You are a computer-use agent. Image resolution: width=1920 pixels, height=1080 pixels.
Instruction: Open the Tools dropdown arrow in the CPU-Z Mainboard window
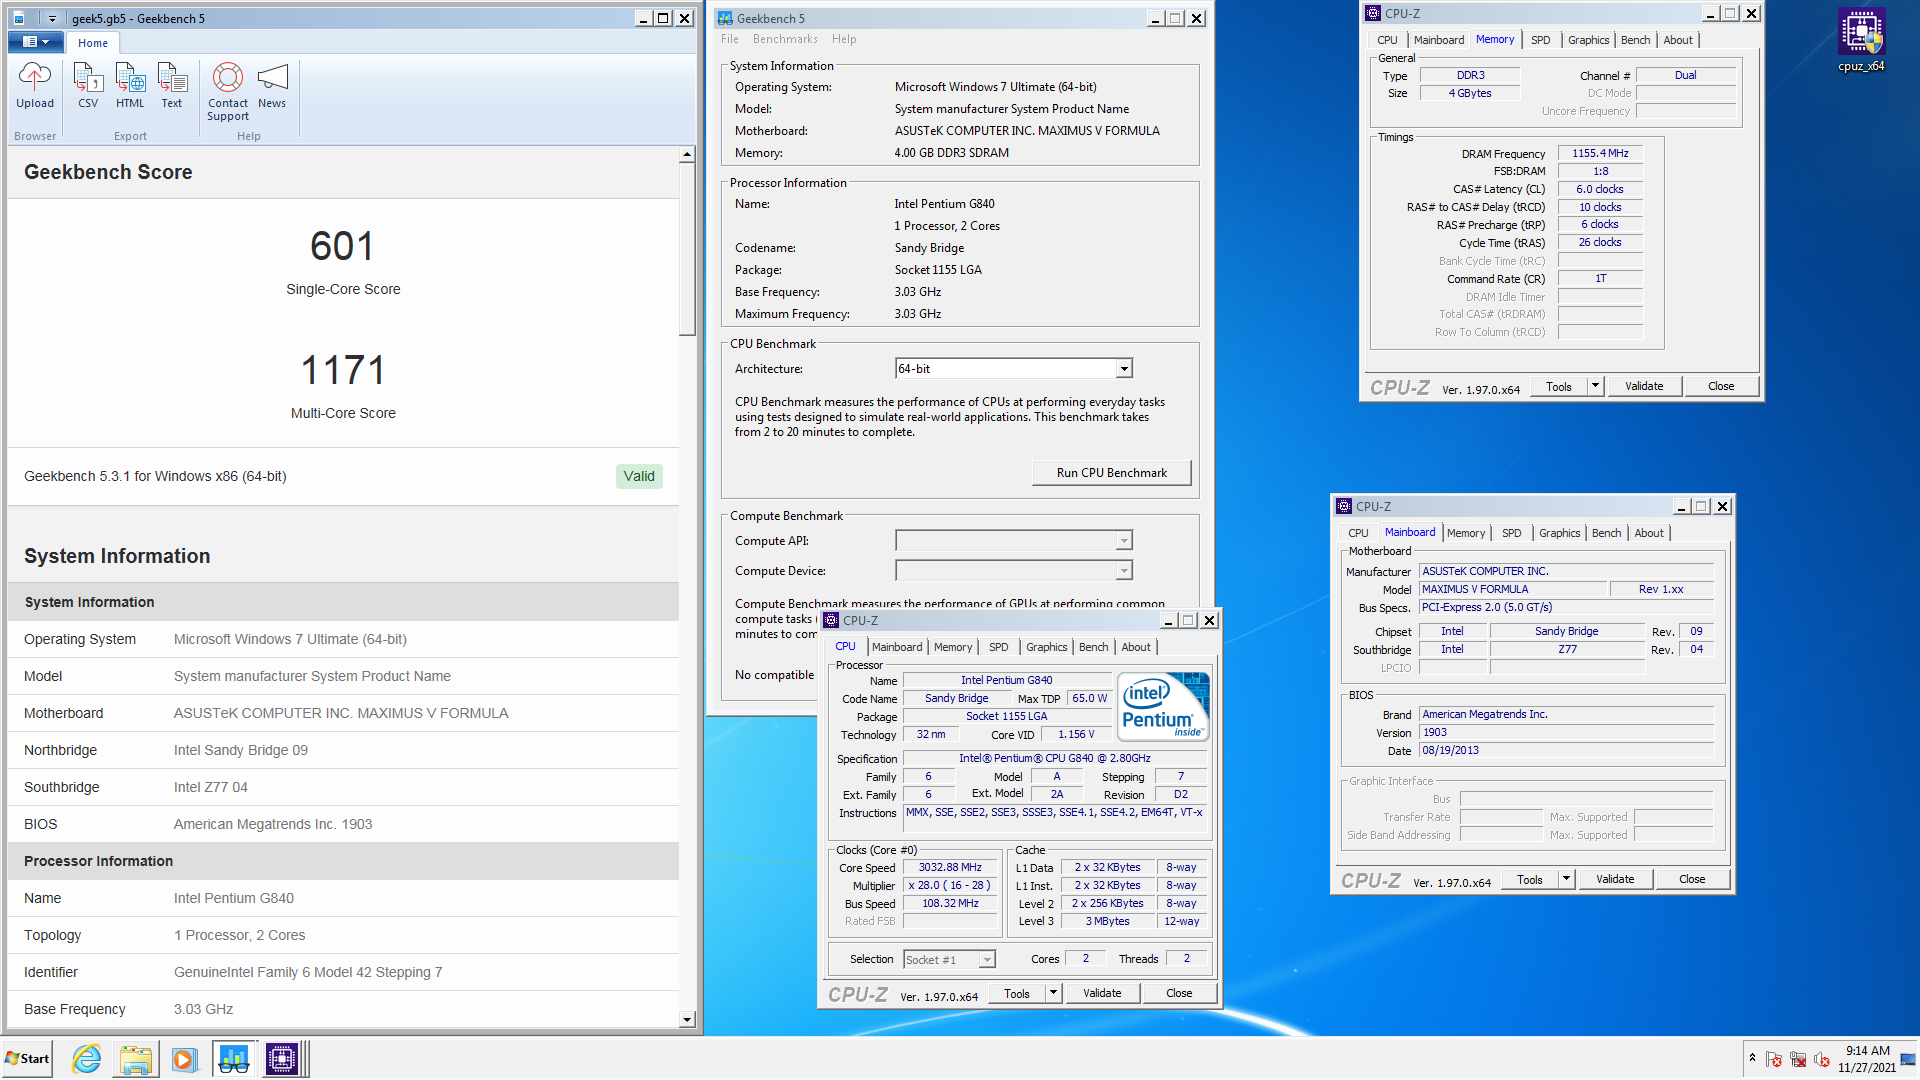click(1566, 879)
